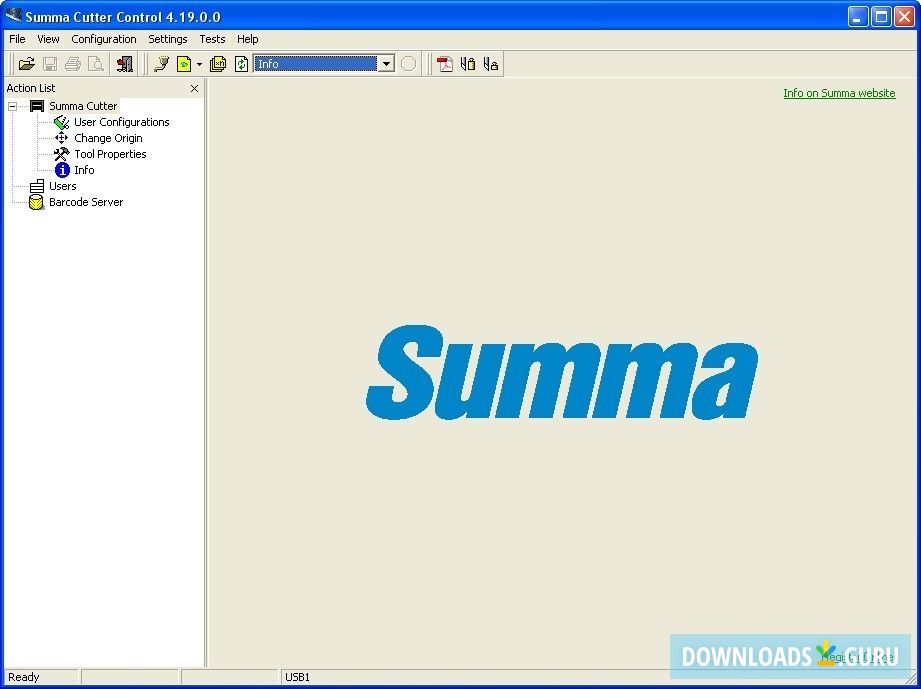Click the Summa logo image

point(562,372)
